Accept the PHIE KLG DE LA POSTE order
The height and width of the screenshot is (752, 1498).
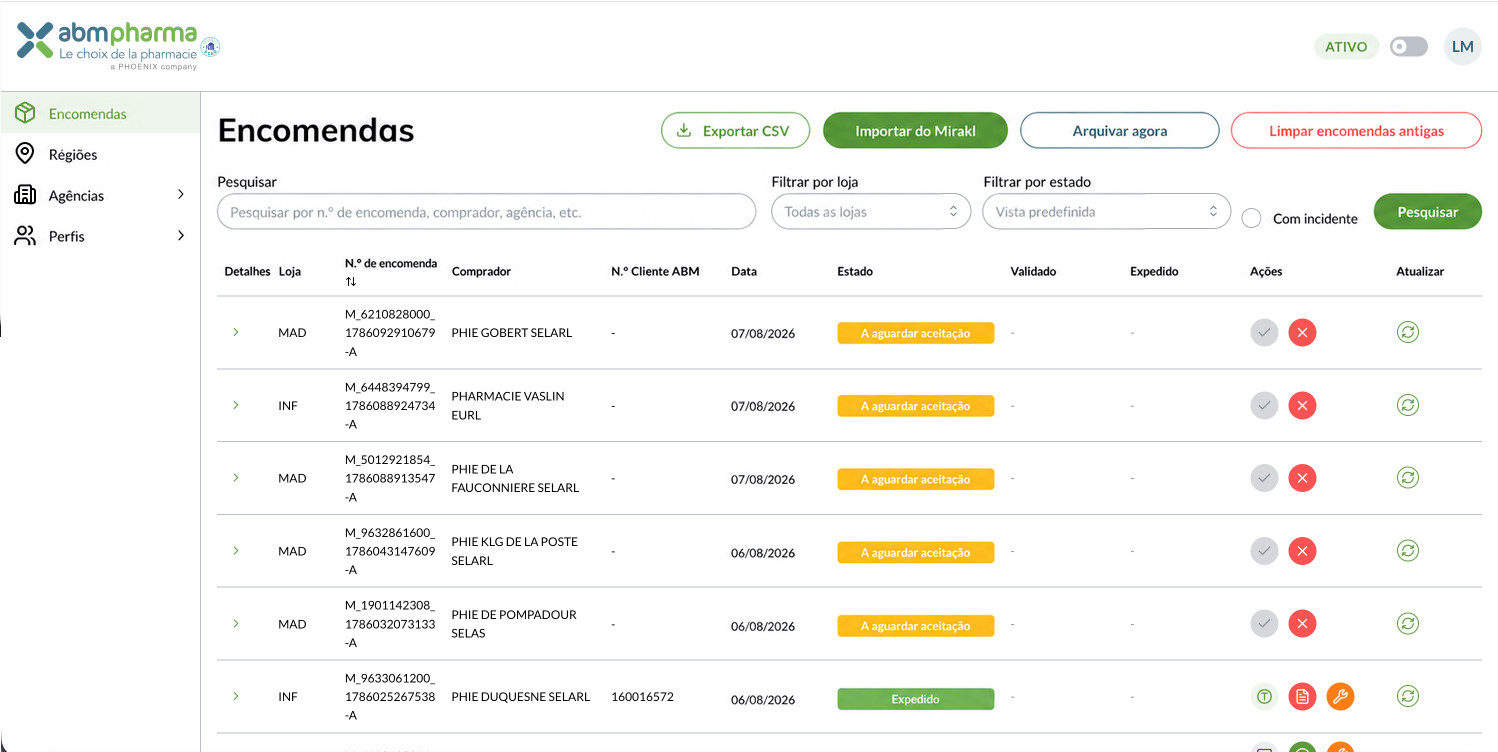[1264, 551]
